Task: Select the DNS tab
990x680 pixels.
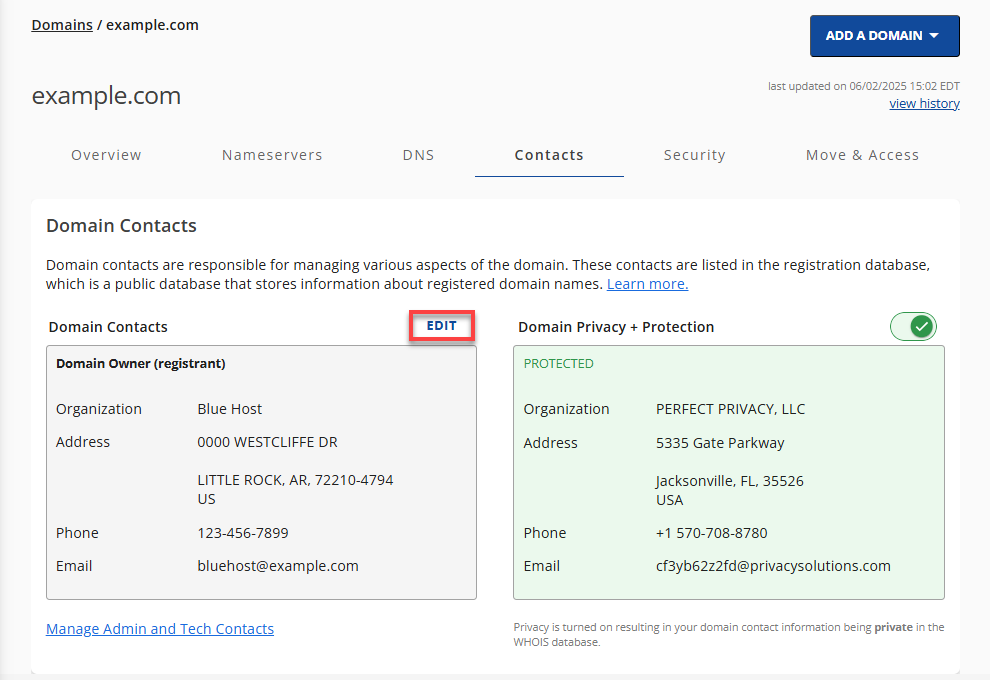Action: [418, 155]
